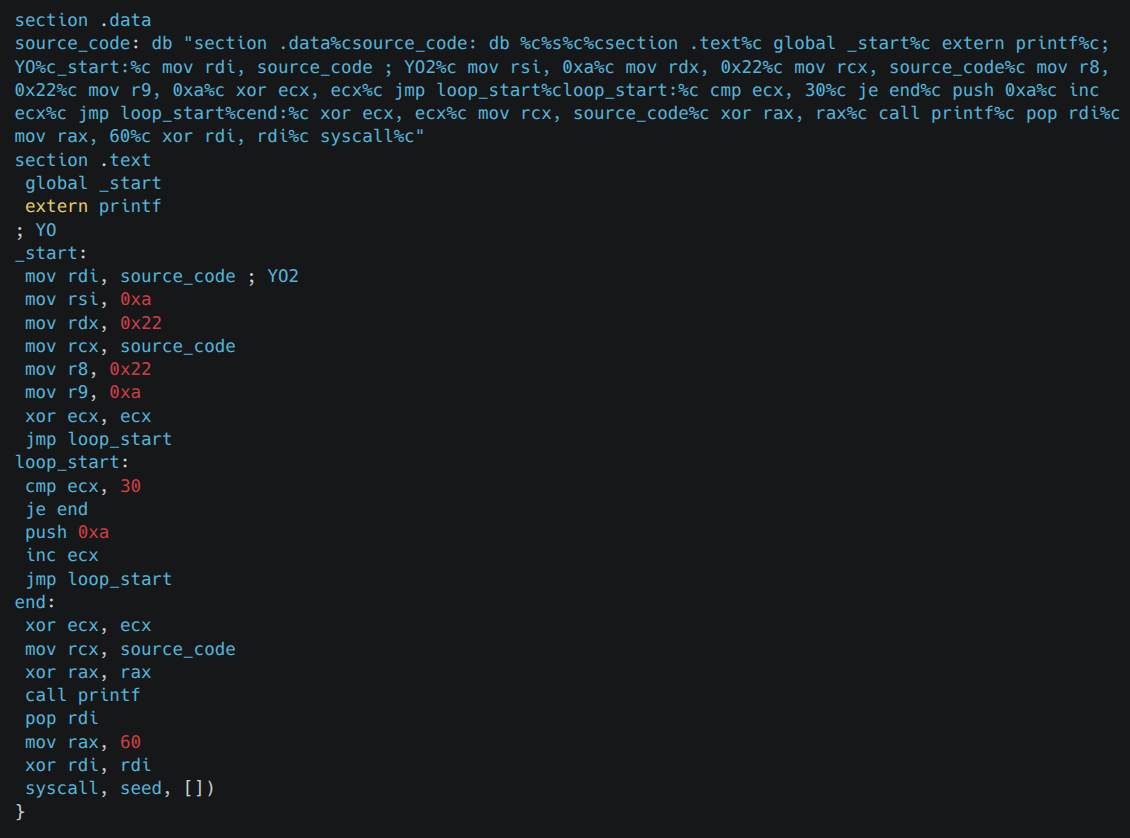This screenshot has width=1130, height=838.
Task: Click the closing curly brace on last line
Action: [x=20, y=812]
